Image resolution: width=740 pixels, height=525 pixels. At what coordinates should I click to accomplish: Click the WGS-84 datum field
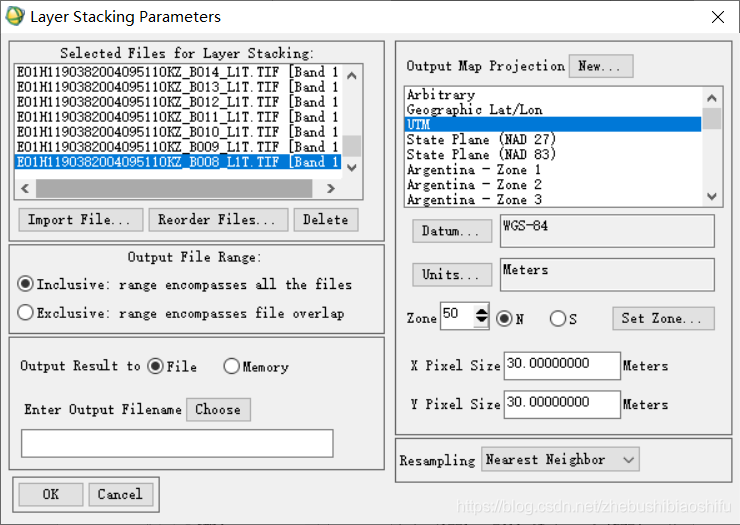pos(607,231)
